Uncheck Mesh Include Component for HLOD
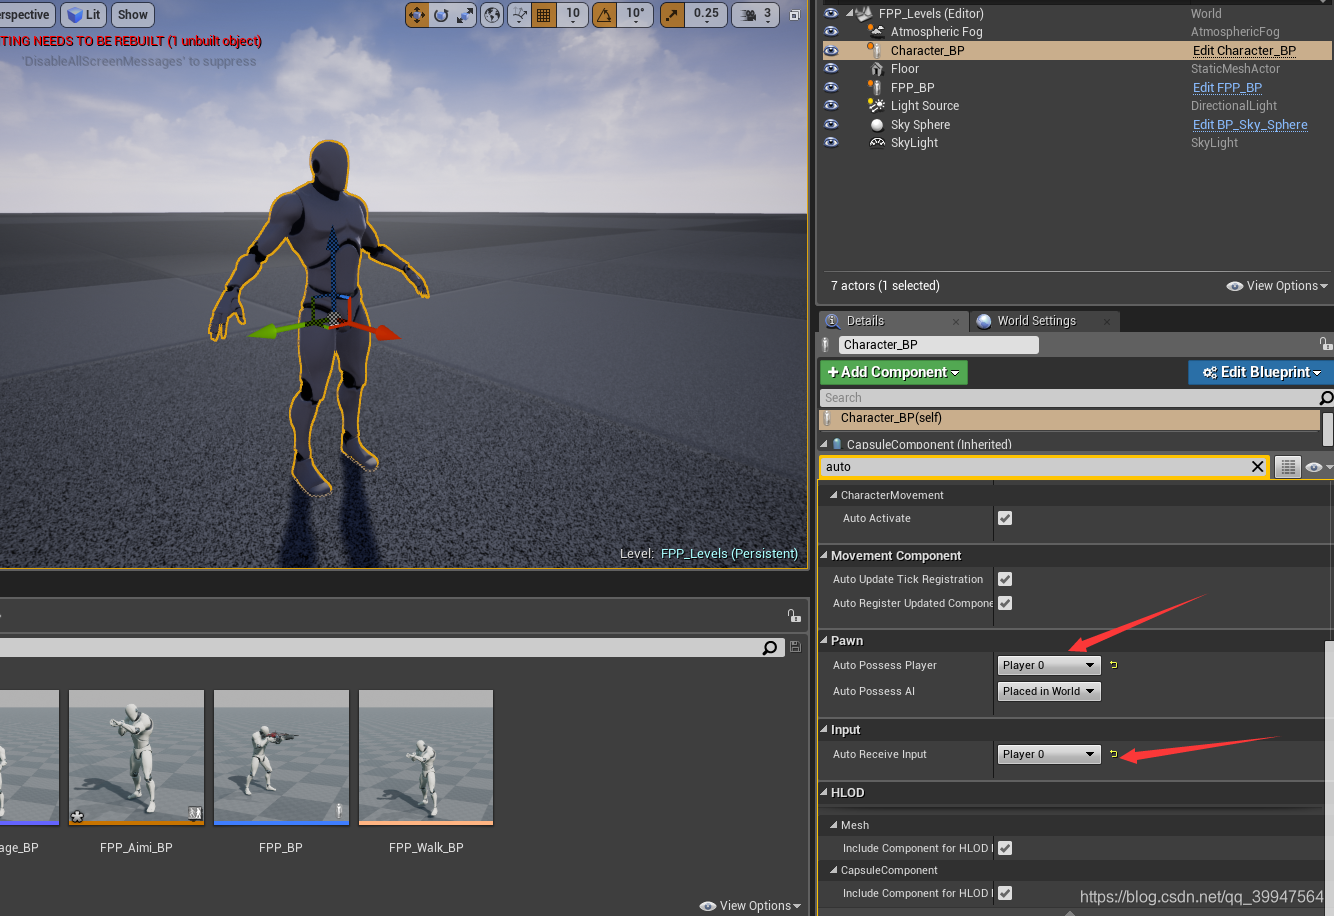The height and width of the screenshot is (916, 1334). coord(1005,848)
